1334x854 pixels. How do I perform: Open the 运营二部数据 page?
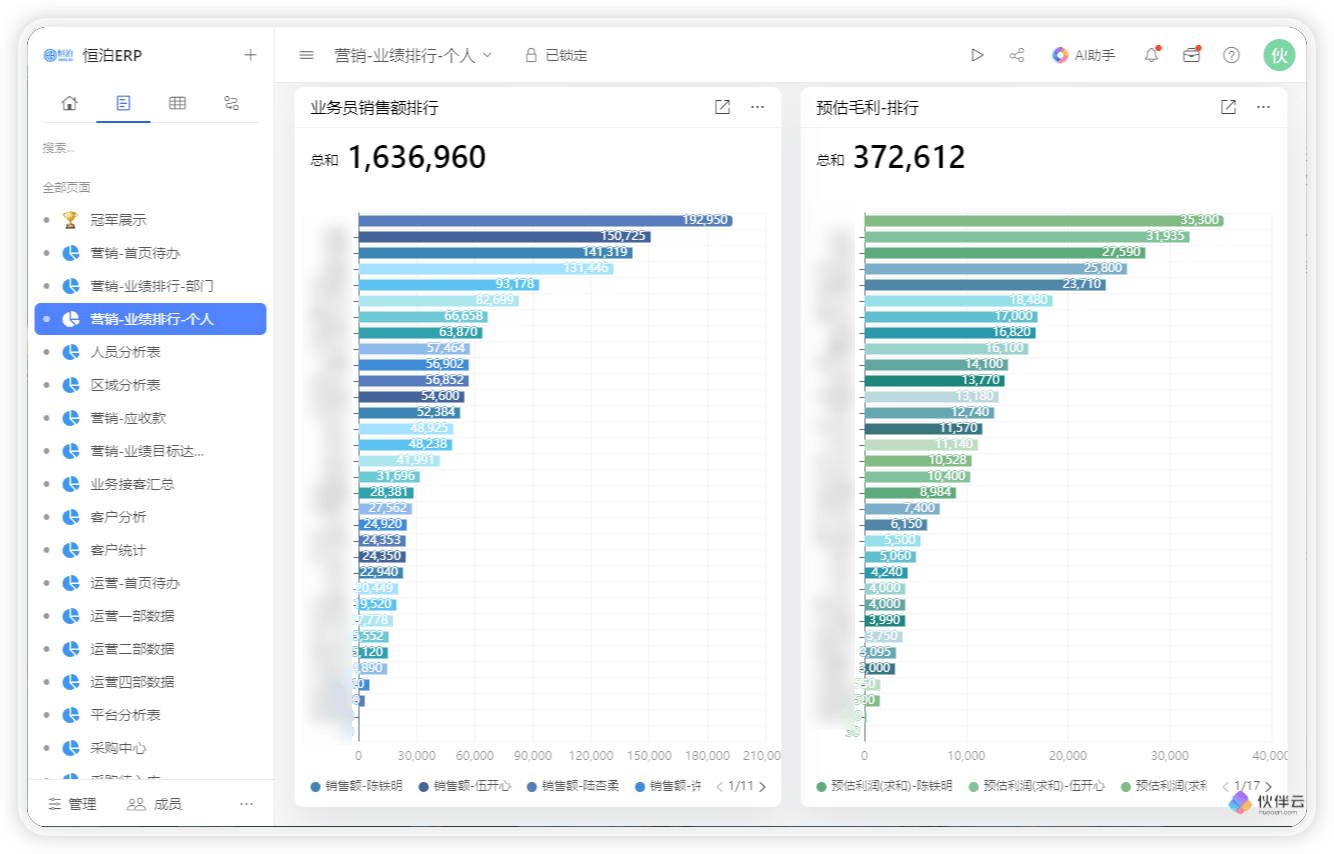150,649
